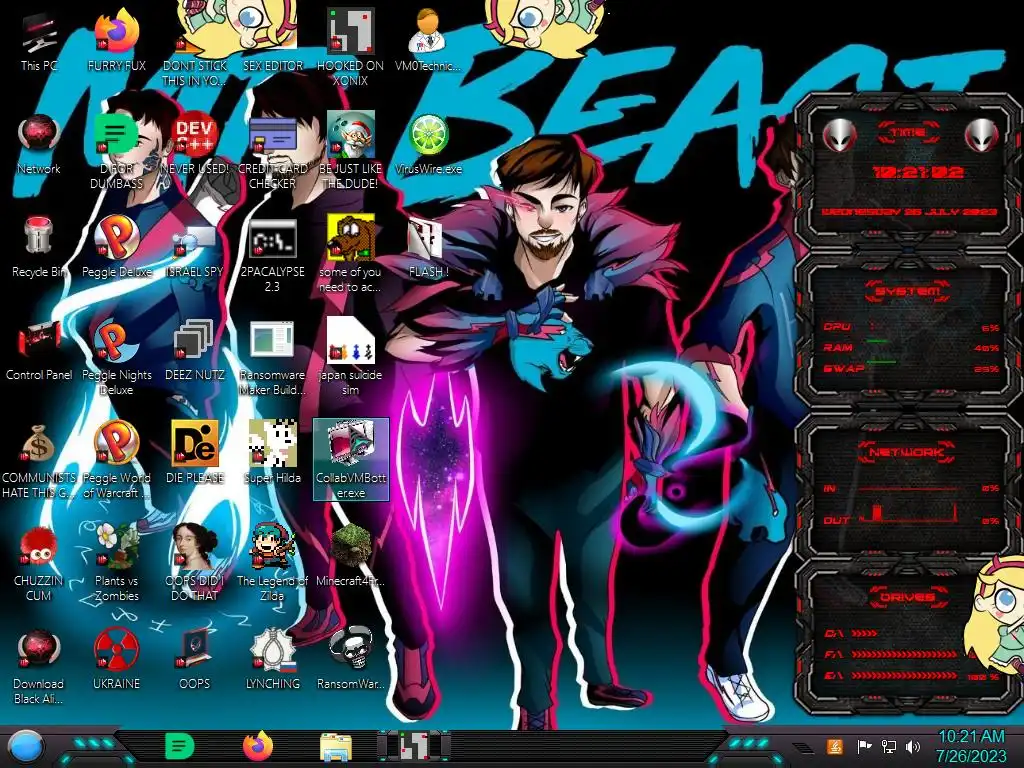
Task: Launch Peggle World of Warcraft
Action: point(116,461)
